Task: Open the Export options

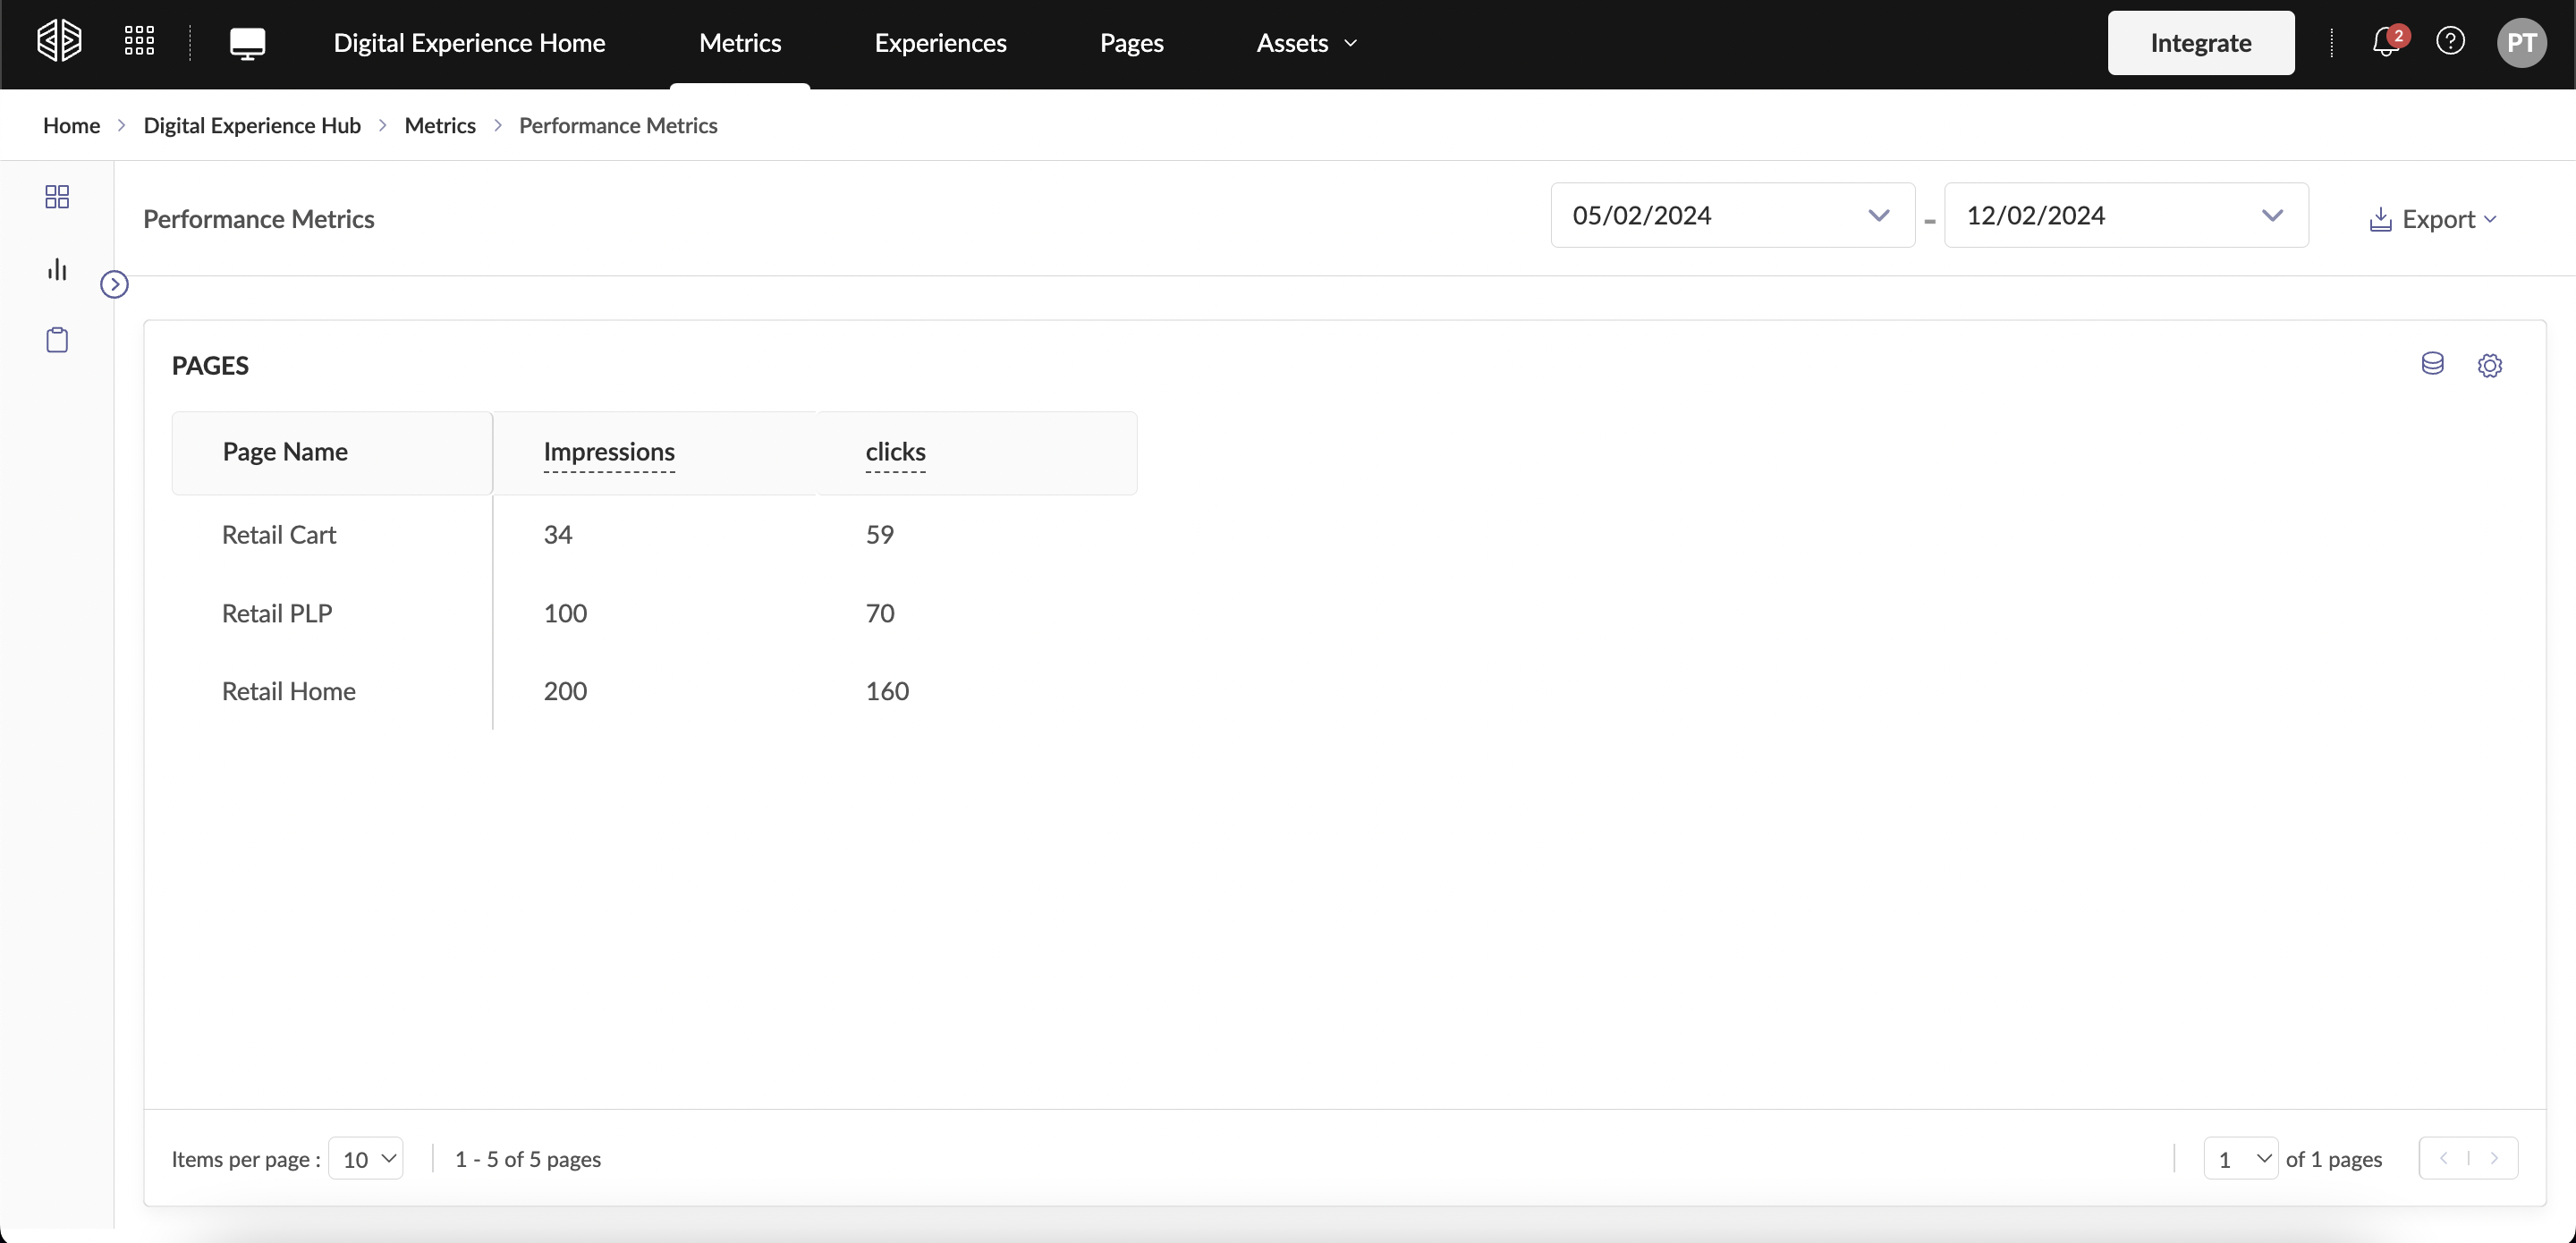Action: pos(2432,219)
